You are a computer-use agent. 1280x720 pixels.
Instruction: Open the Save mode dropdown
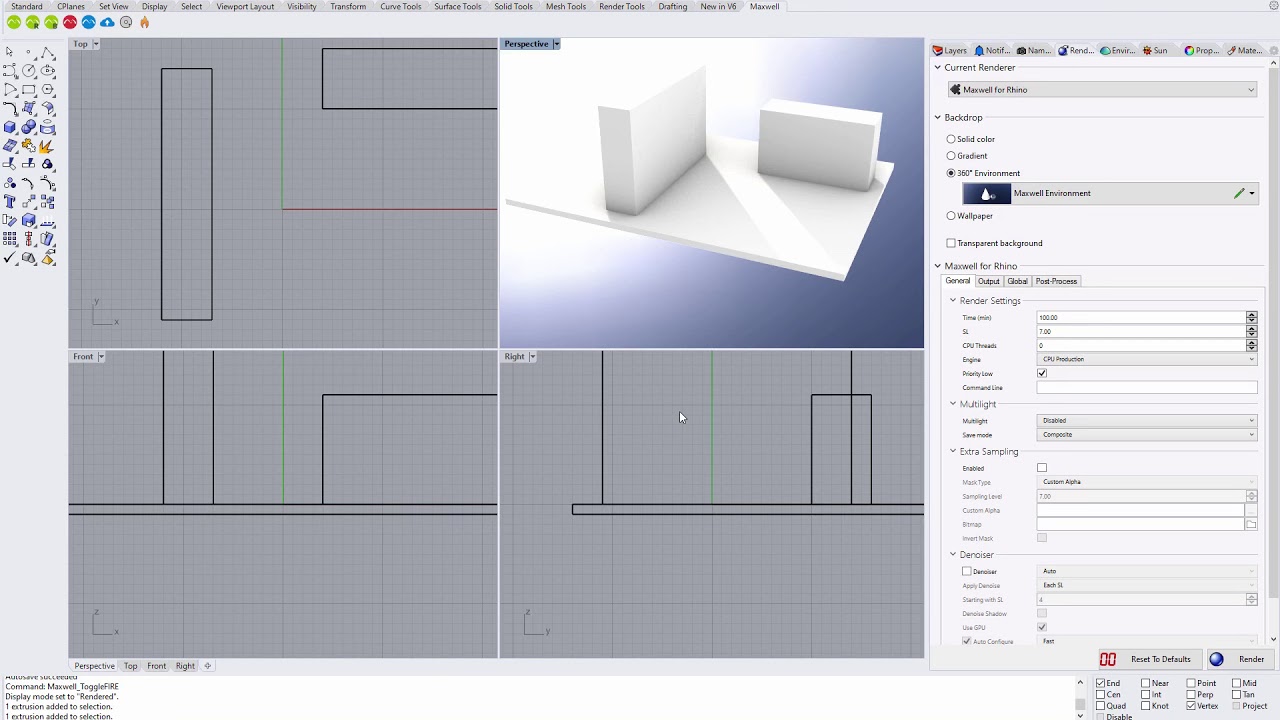(x=1147, y=435)
